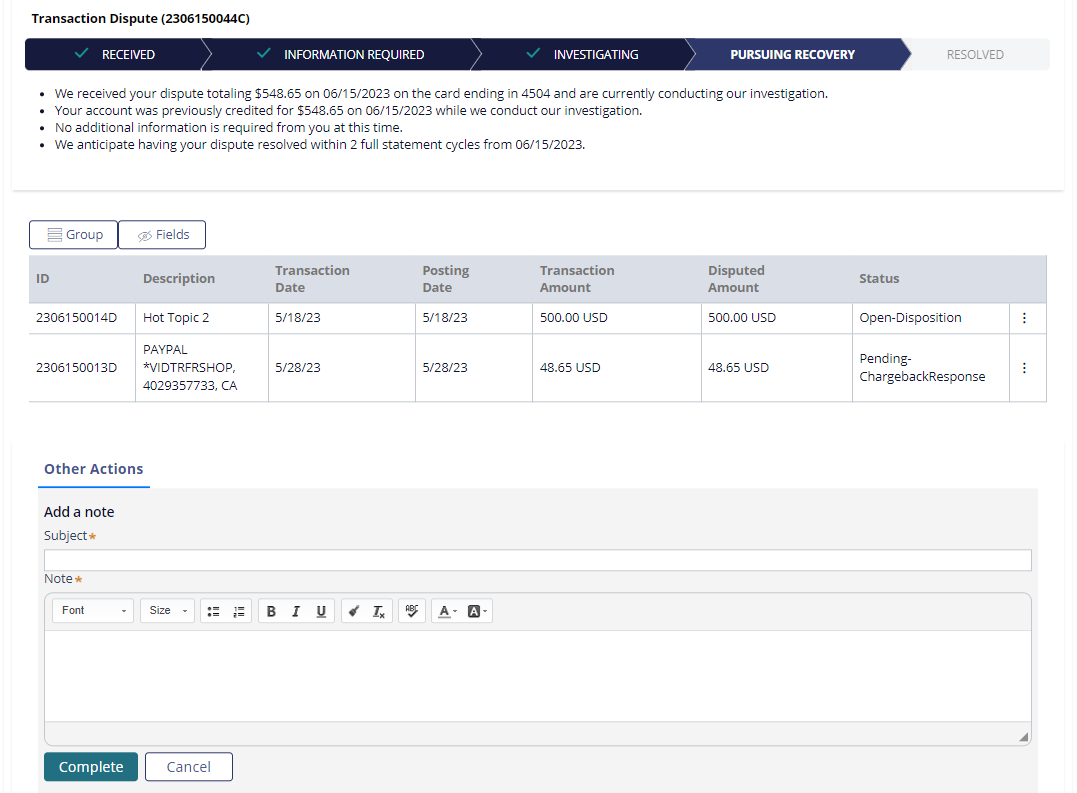1077x793 pixels.
Task: Click the INFORMATION REQUIRED stage step
Action: point(341,54)
